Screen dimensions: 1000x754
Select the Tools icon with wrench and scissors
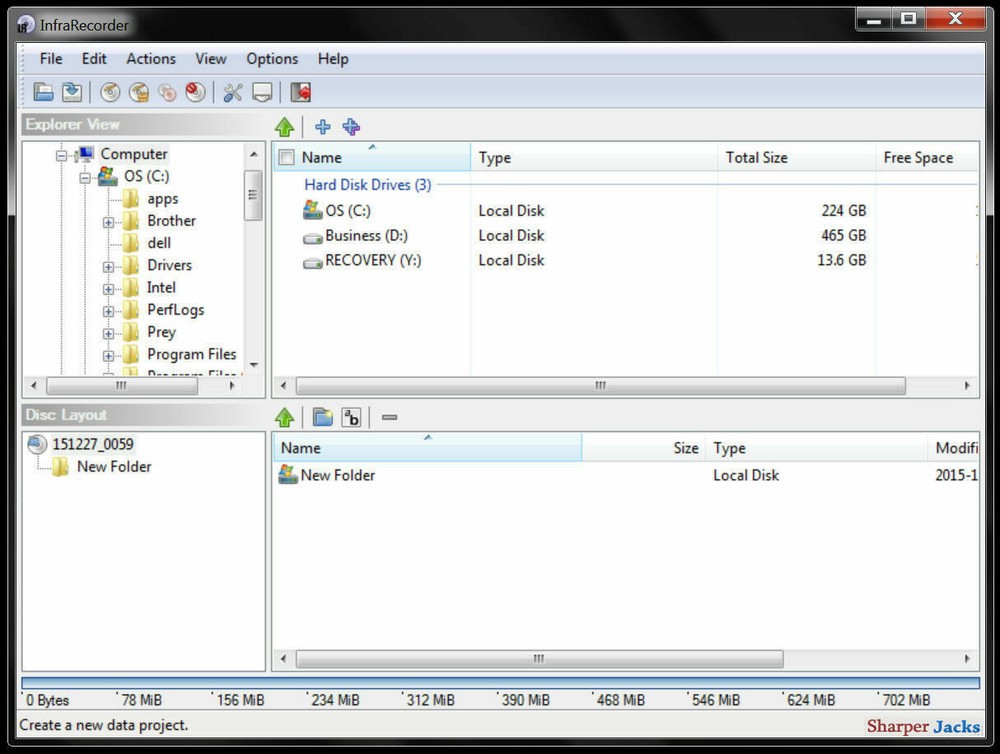[x=234, y=92]
